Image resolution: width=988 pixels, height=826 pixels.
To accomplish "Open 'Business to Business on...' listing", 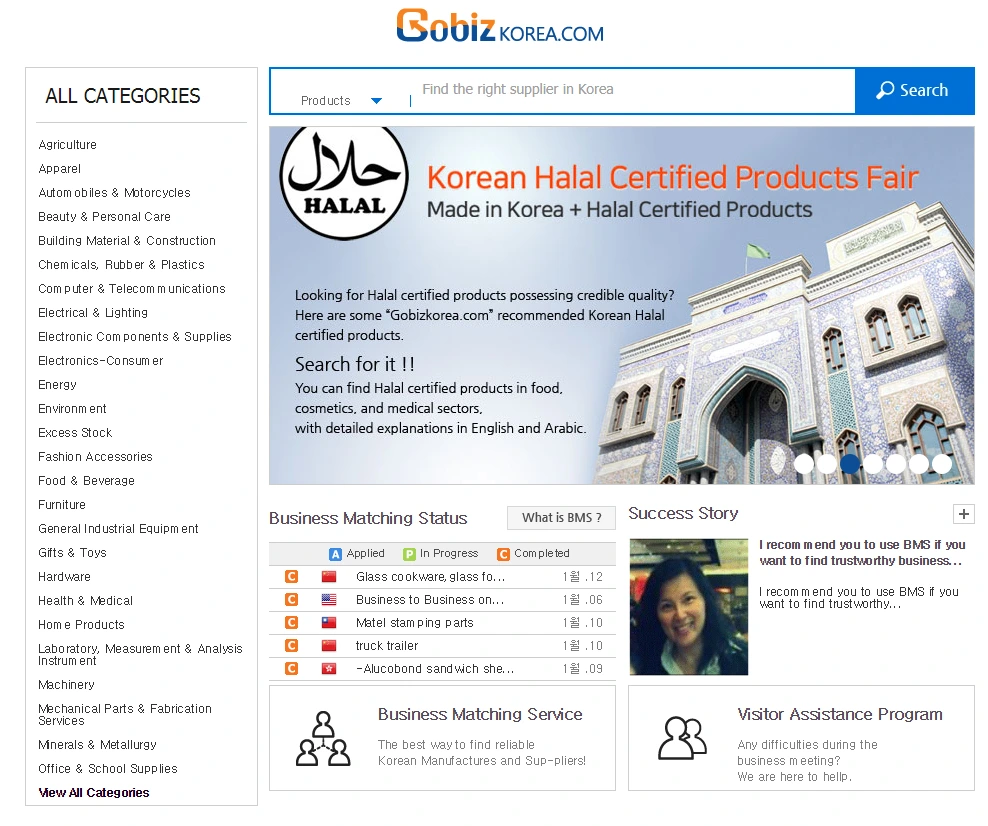I will pos(430,600).
